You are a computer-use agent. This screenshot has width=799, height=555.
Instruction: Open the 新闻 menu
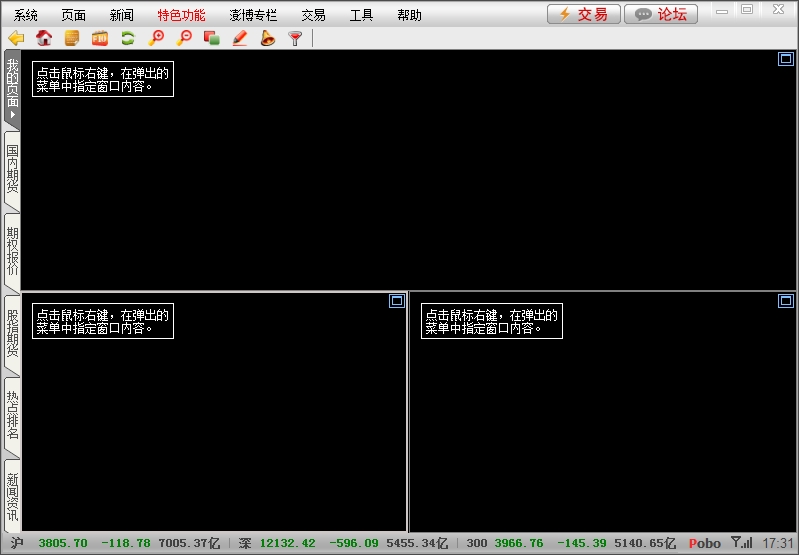point(121,15)
